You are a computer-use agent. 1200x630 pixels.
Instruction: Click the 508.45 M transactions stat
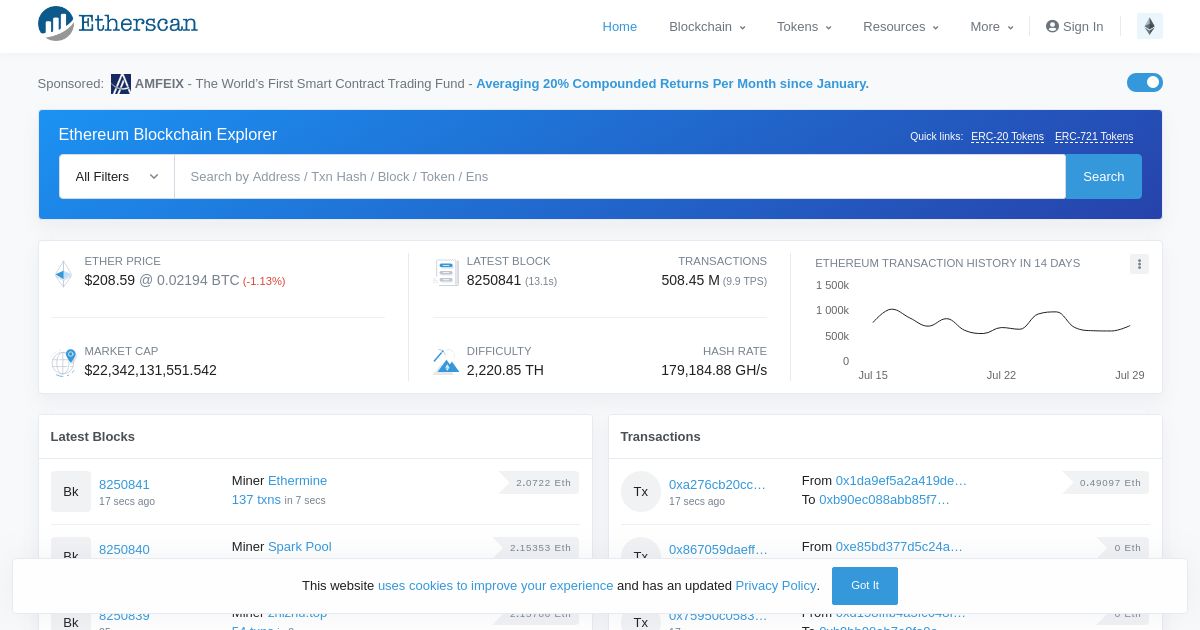(690, 280)
